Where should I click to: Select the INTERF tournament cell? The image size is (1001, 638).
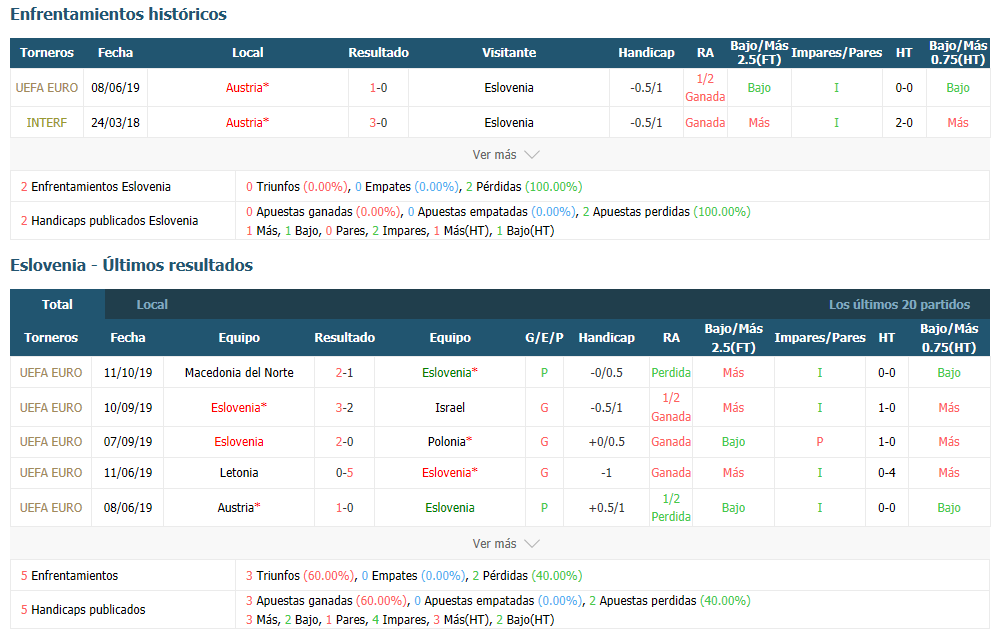coord(47,123)
